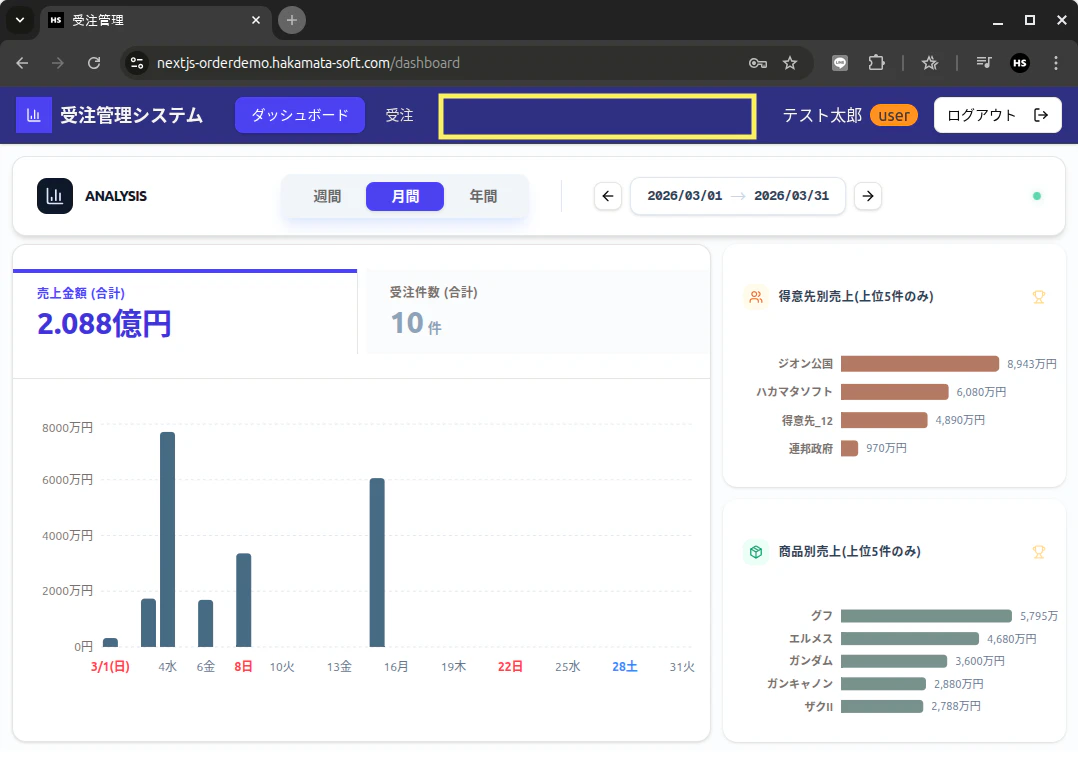Click the エルメス product sales bar
Image resolution: width=1078 pixels, height=757 pixels.
pyautogui.click(x=910, y=639)
